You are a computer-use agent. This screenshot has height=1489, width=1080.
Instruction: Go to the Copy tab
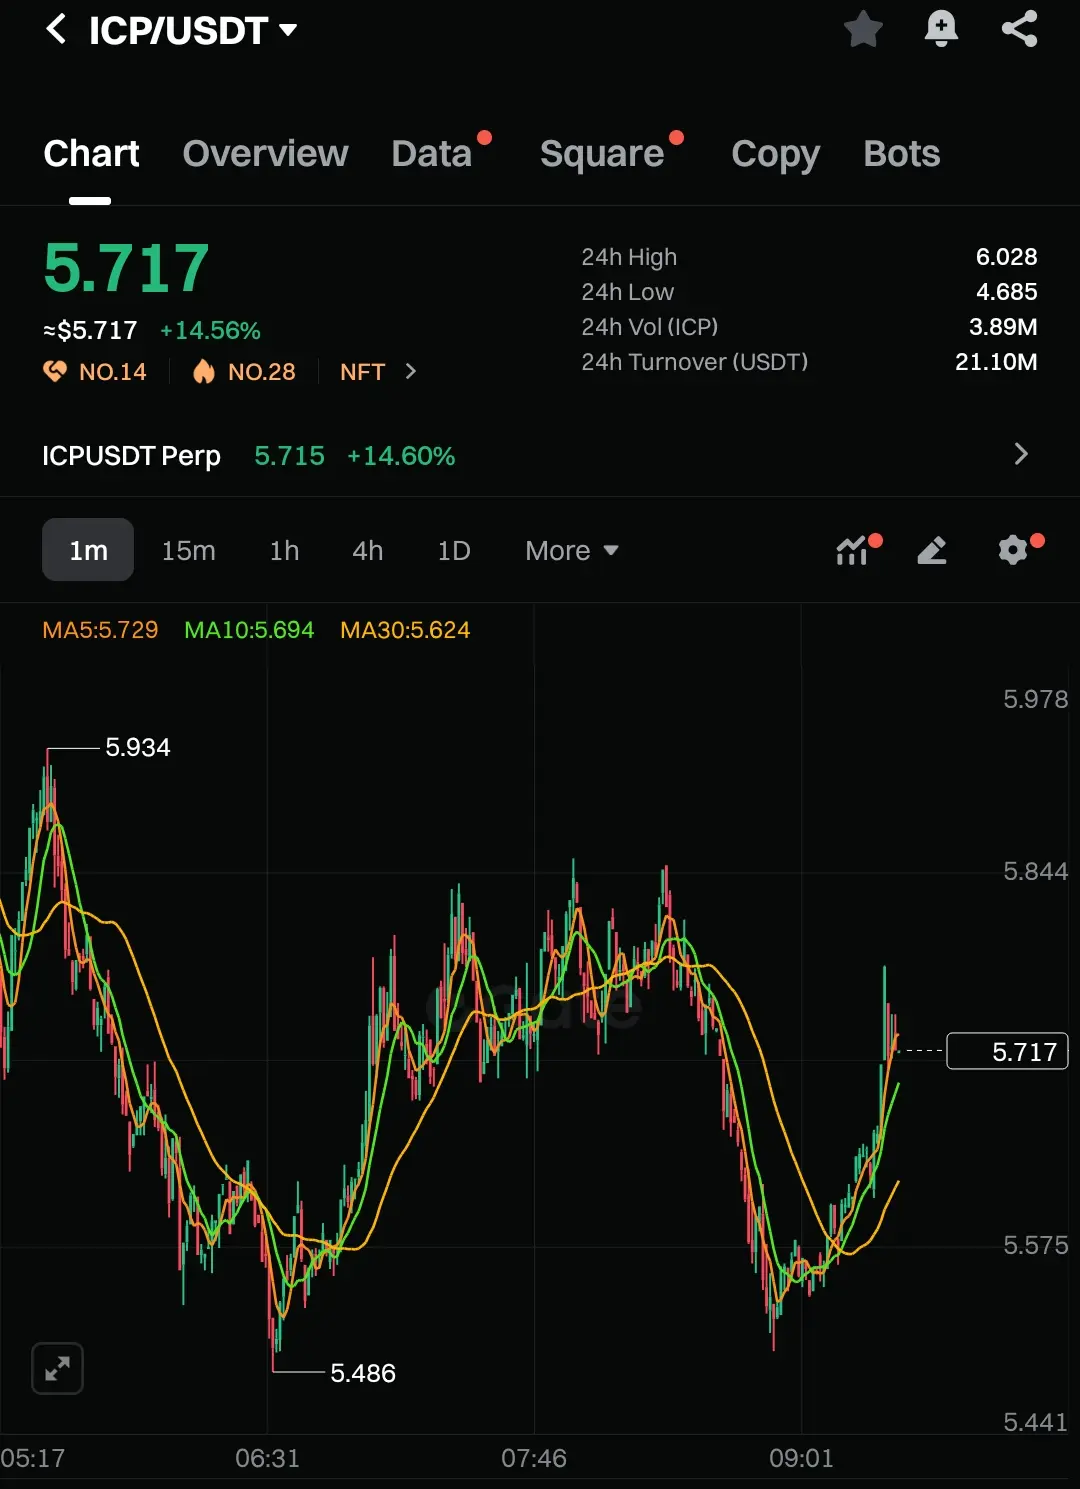click(x=775, y=154)
